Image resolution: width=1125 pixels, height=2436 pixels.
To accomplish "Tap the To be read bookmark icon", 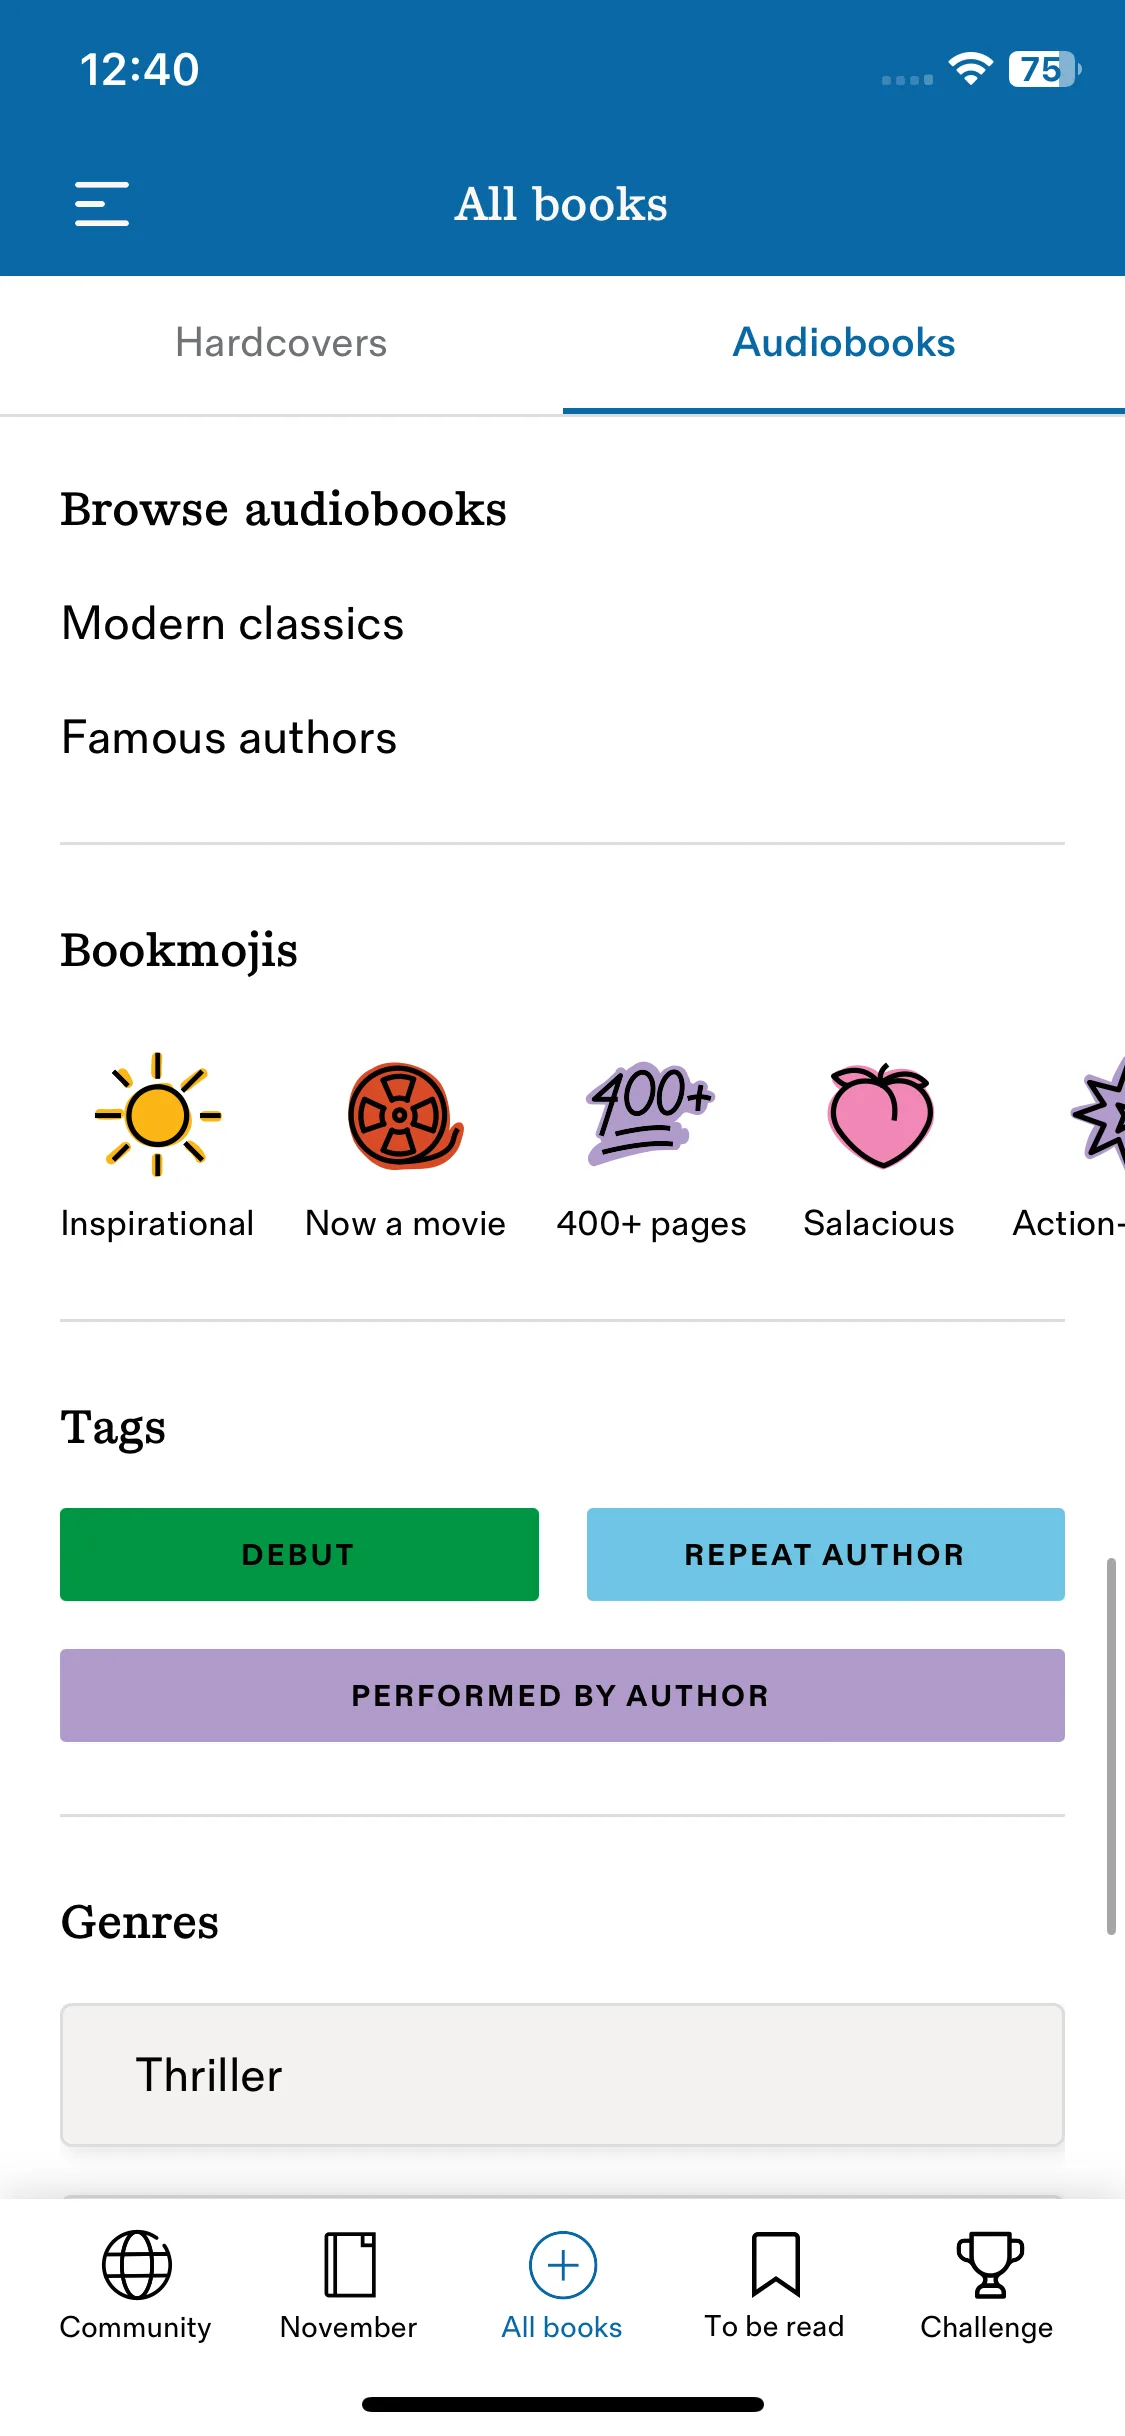I will (x=775, y=2264).
